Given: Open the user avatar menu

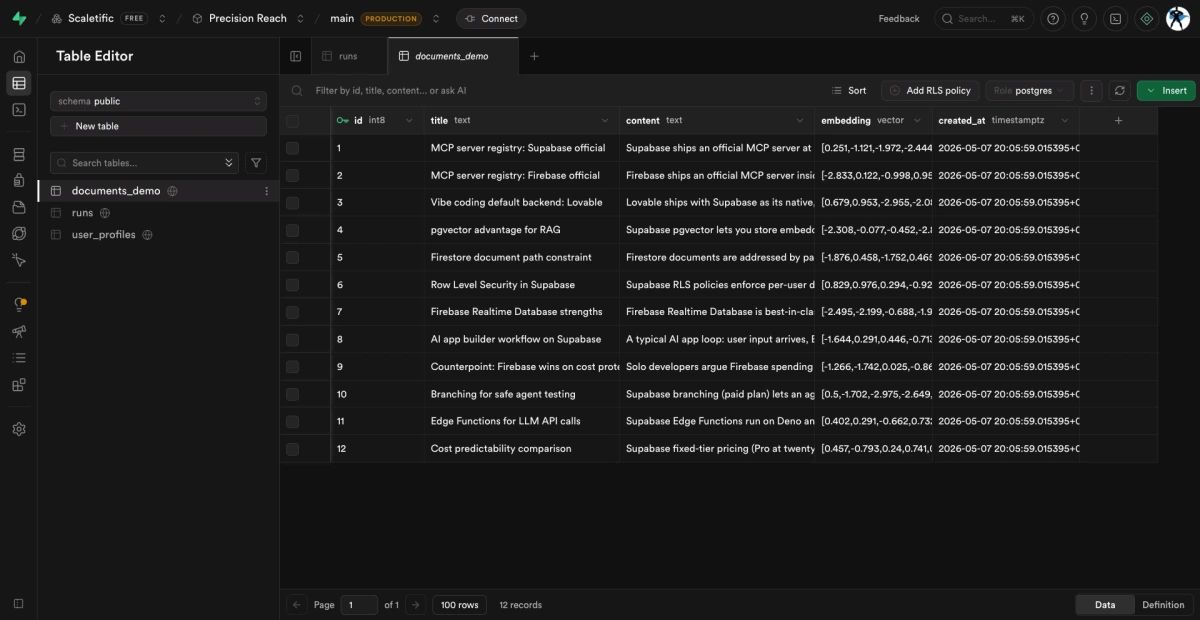Looking at the screenshot, I should pyautogui.click(x=1178, y=18).
